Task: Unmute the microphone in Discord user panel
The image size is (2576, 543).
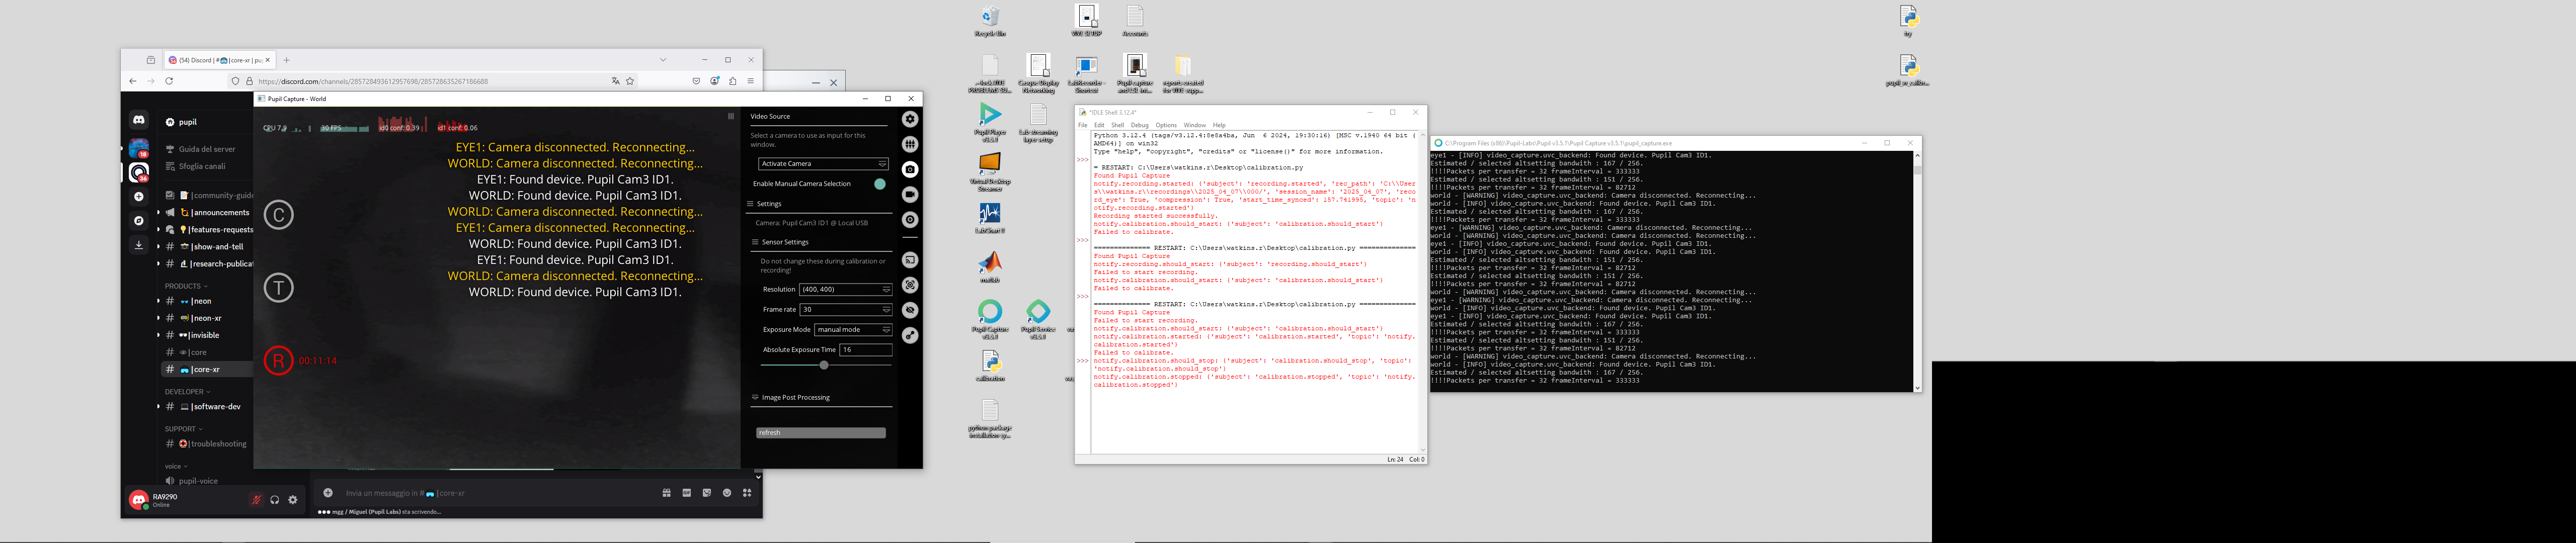Action: pyautogui.click(x=256, y=500)
